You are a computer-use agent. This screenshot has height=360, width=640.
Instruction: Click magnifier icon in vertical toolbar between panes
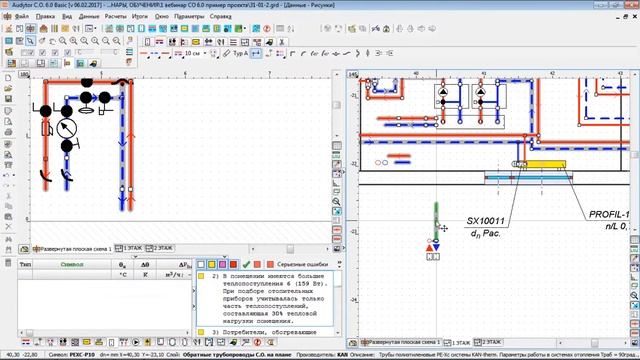[x=336, y=202]
